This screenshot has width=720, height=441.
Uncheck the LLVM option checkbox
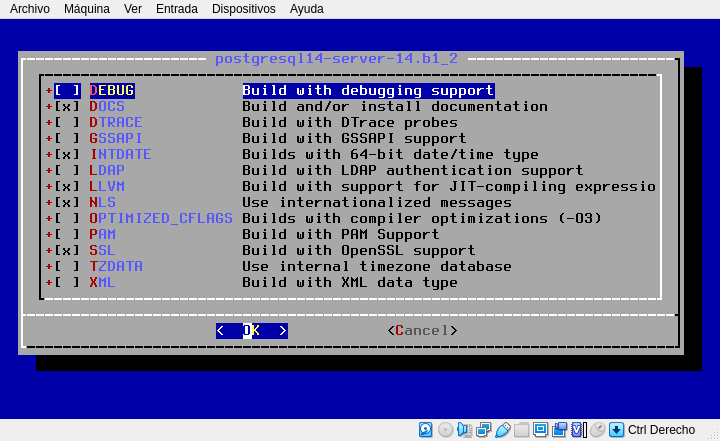67,187
